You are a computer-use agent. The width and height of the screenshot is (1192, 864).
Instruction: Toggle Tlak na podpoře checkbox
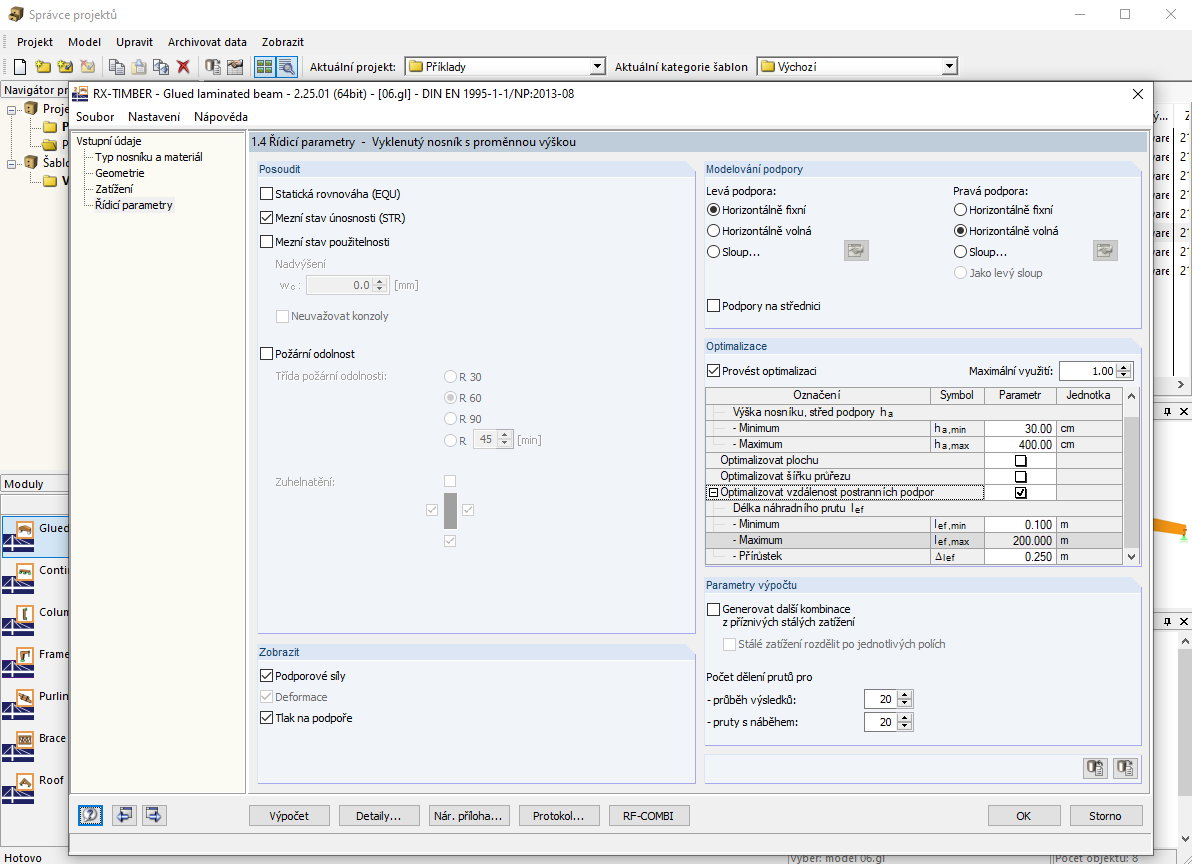pyautogui.click(x=266, y=717)
